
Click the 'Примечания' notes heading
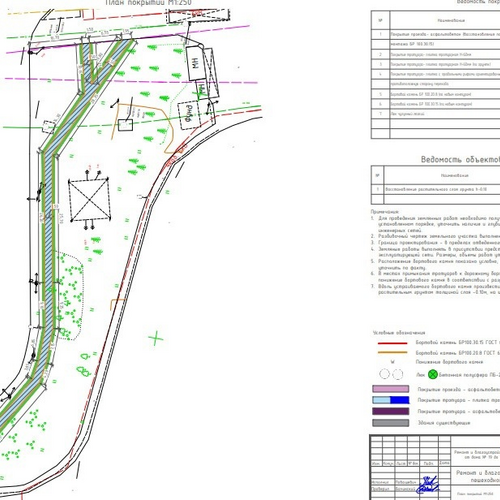[x=385, y=211]
